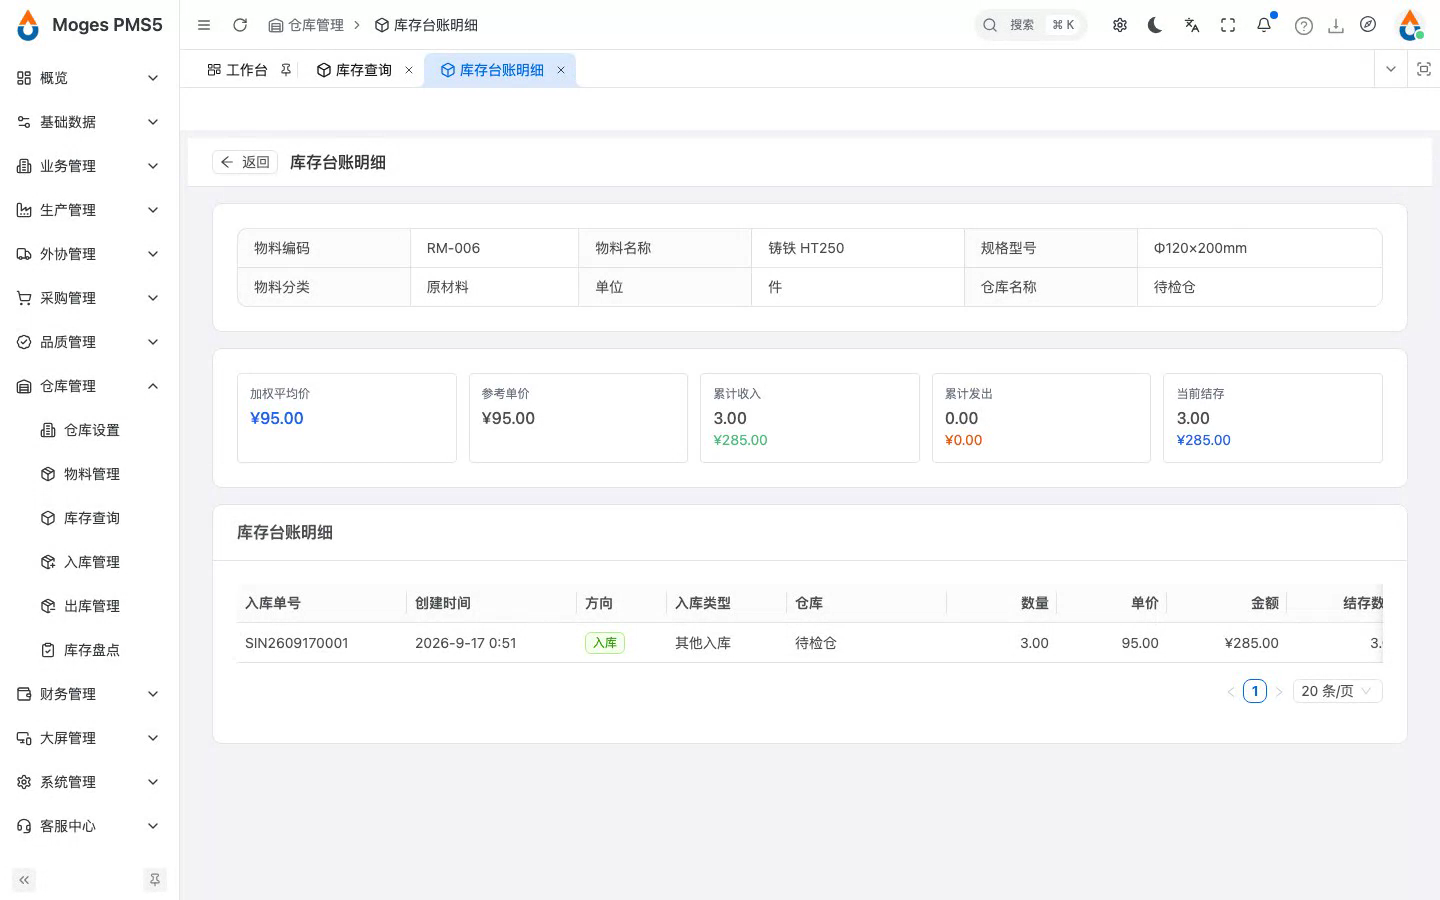Open notifications bell icon
Viewport: 1440px width, 900px height.
pyautogui.click(x=1264, y=25)
